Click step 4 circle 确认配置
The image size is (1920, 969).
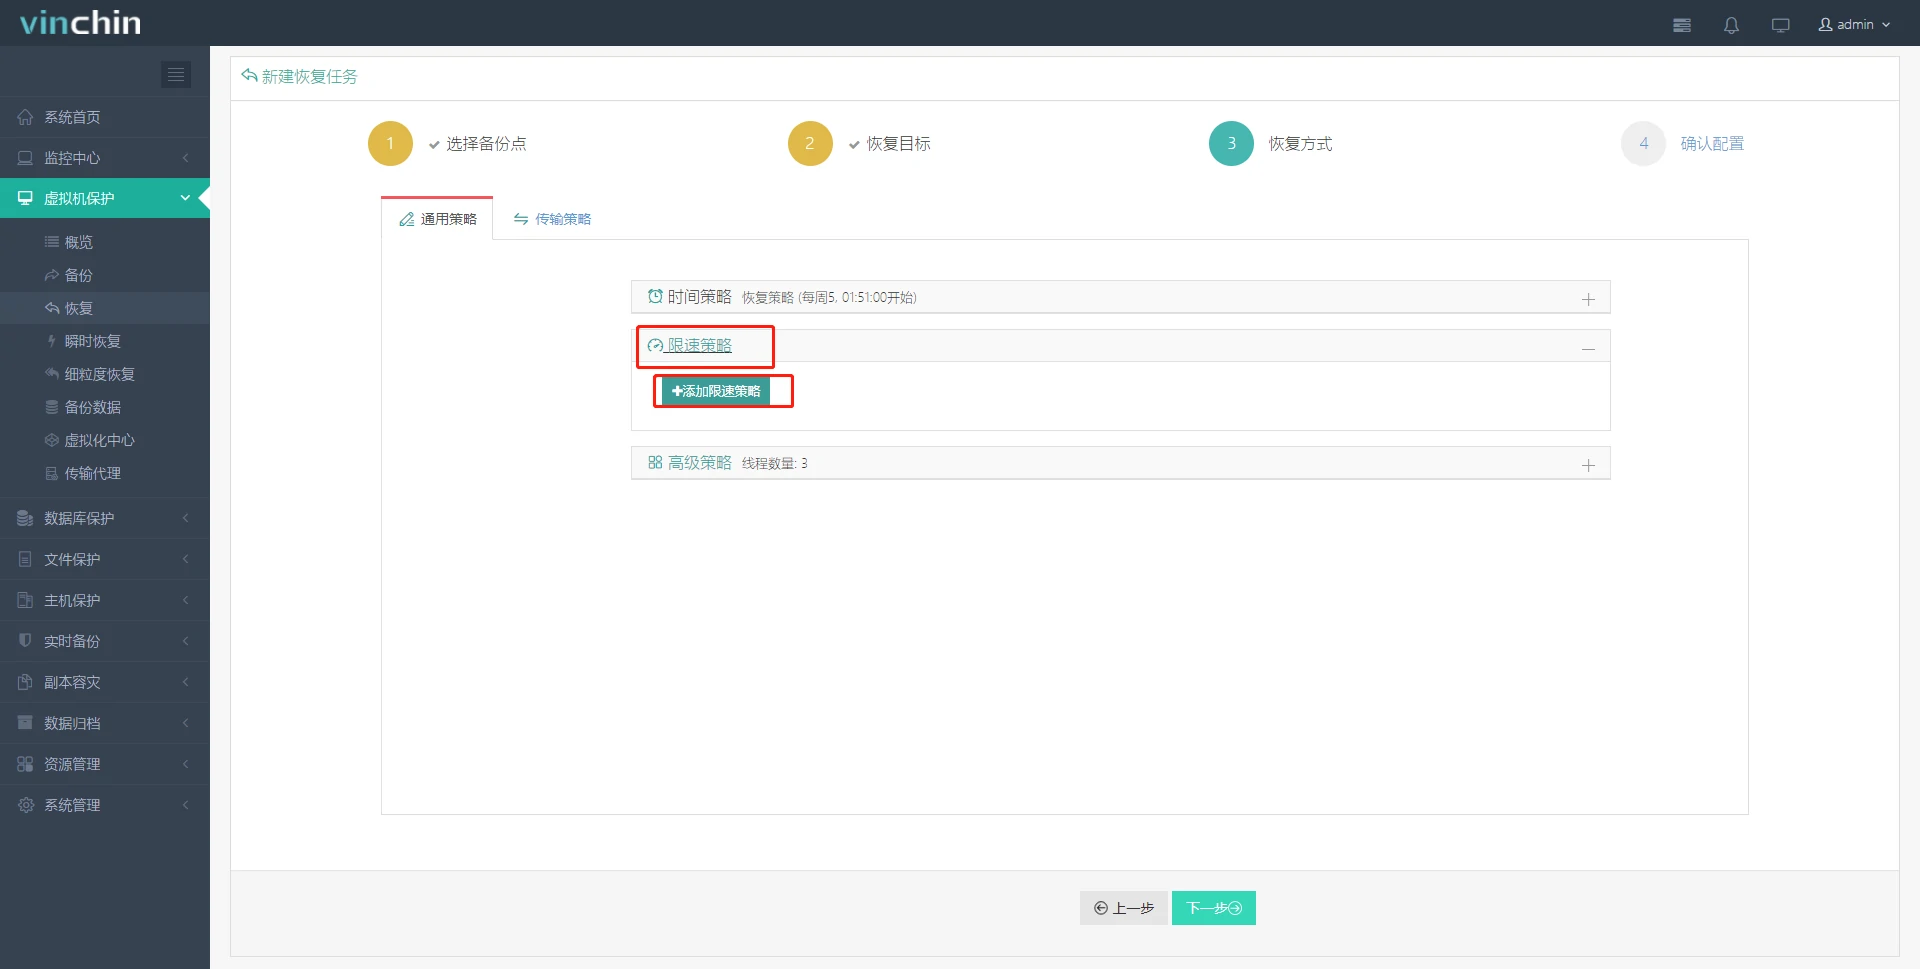pyautogui.click(x=1643, y=143)
